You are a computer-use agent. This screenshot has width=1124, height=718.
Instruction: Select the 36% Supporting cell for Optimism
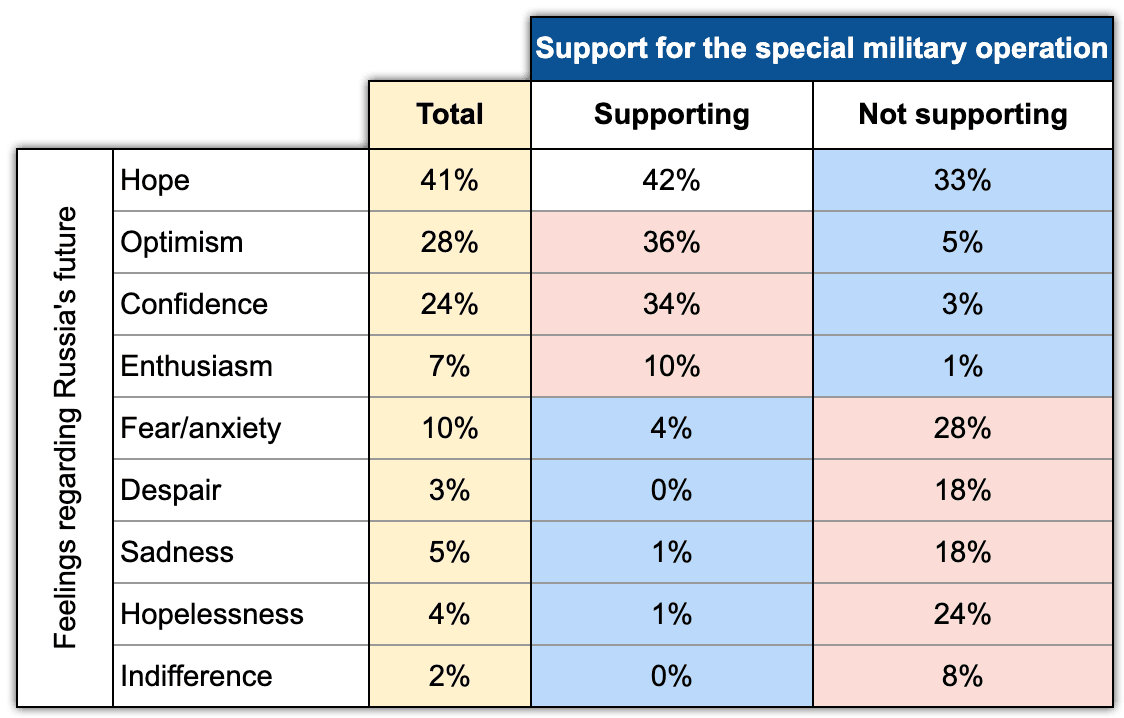pyautogui.click(x=672, y=242)
